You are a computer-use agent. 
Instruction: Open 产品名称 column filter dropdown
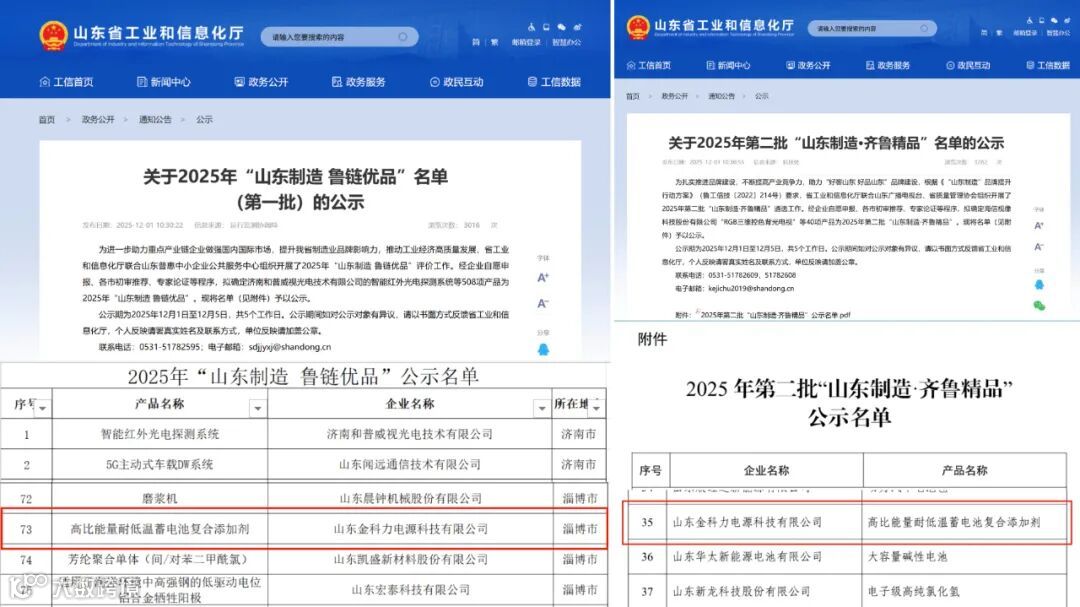pos(258,408)
